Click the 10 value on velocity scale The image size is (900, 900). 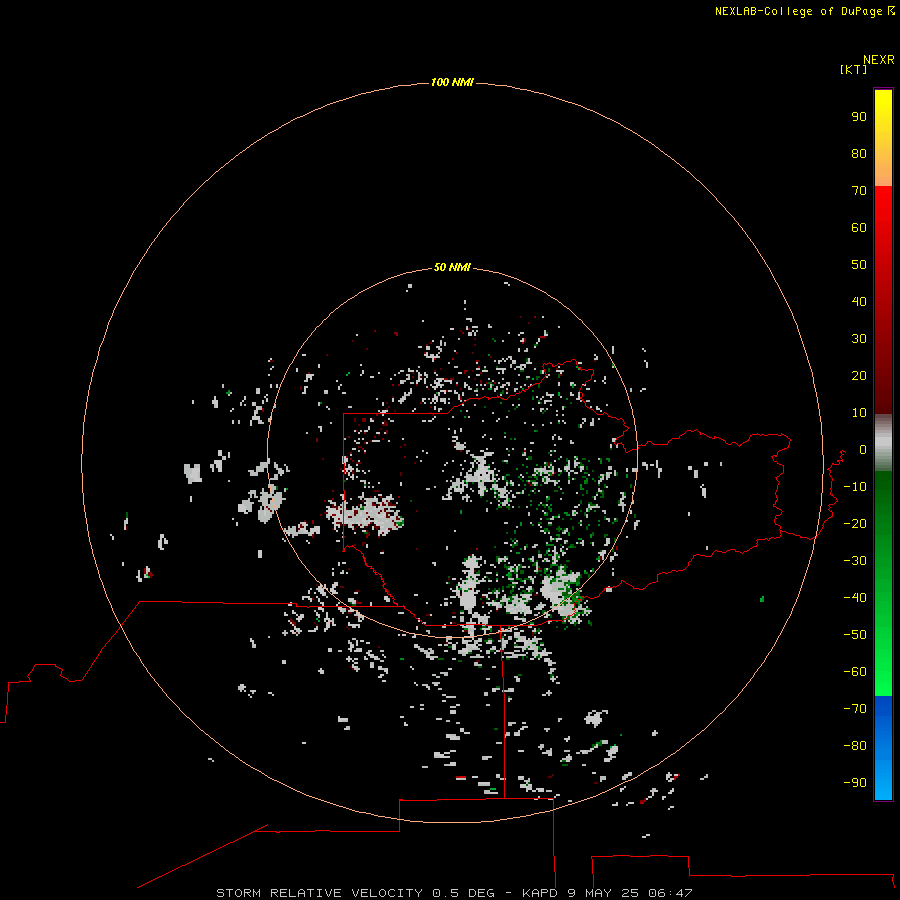[859, 413]
